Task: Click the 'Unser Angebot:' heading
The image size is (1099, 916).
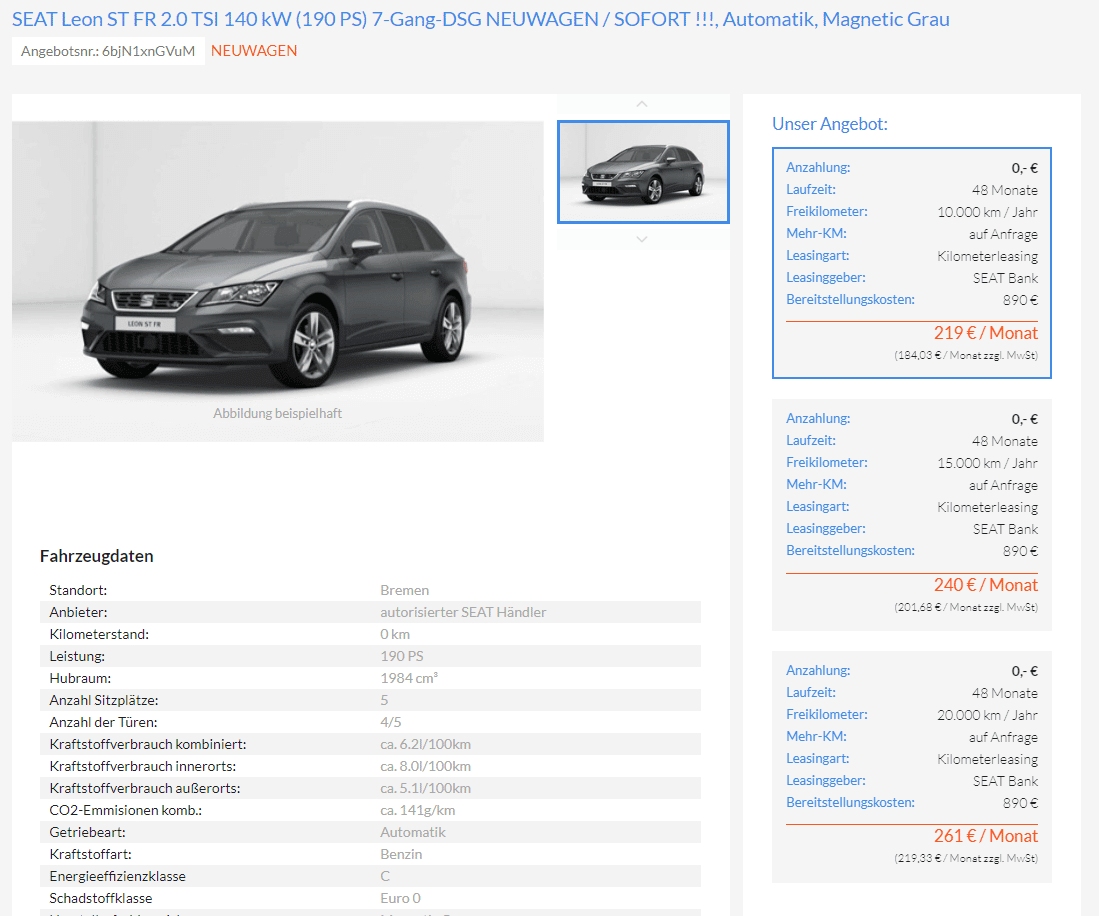Action: point(830,124)
